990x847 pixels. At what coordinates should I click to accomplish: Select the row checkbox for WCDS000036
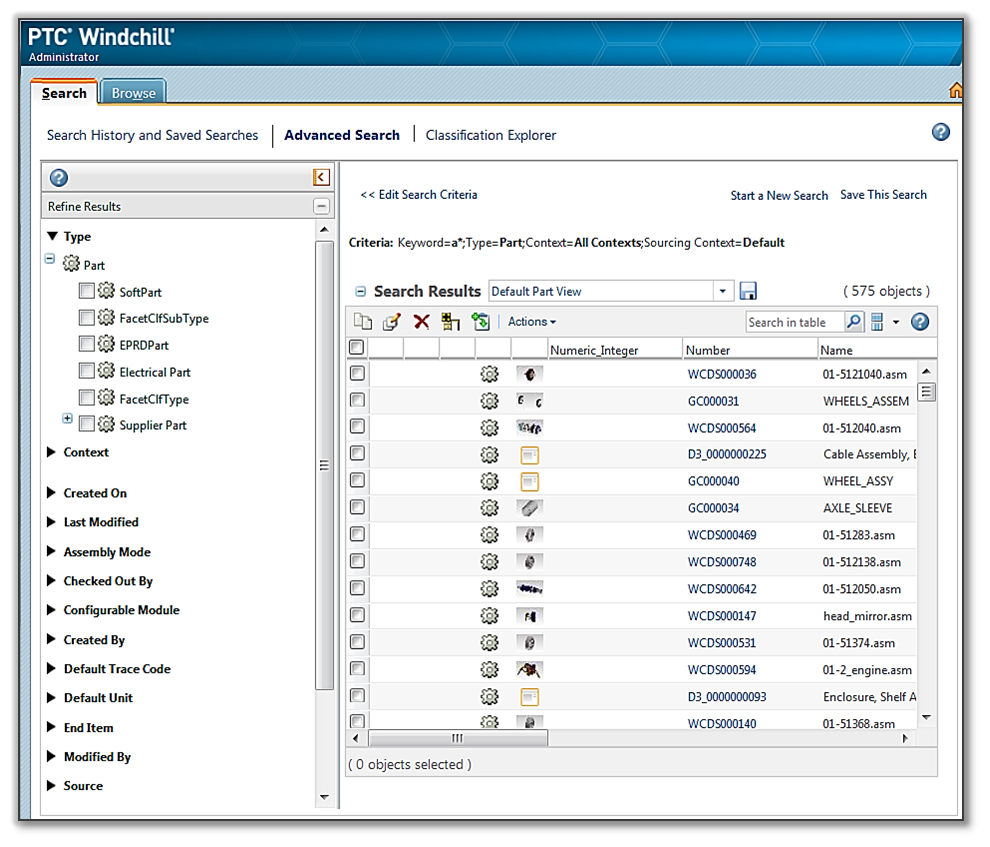click(357, 373)
